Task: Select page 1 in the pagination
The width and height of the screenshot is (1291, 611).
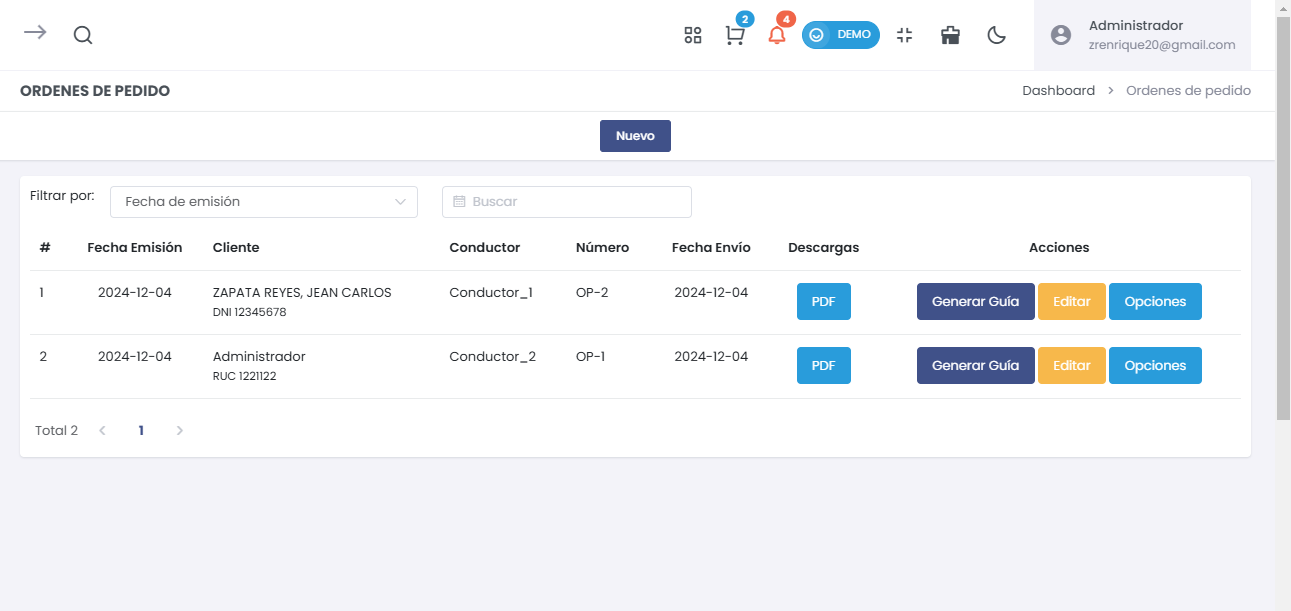Action: click(141, 431)
